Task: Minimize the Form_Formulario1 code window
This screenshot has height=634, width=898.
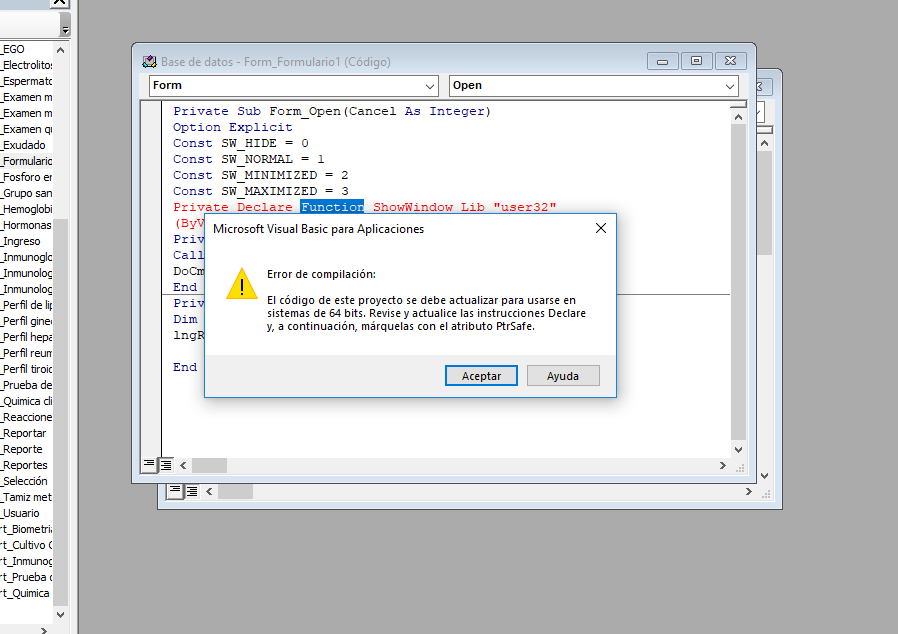Action: (663, 61)
